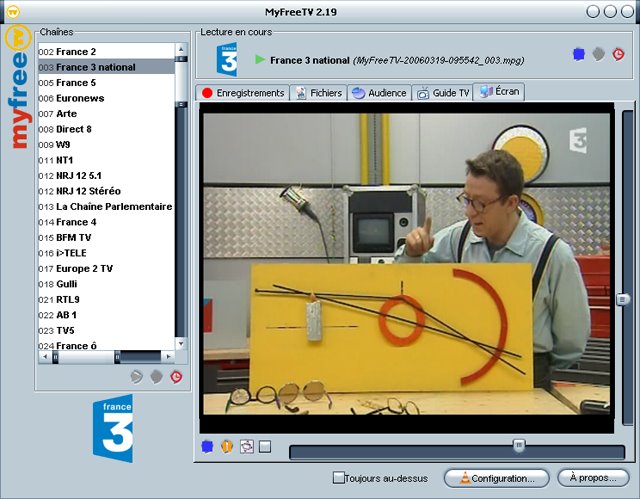Select channel 007 Arte

(x=106, y=114)
